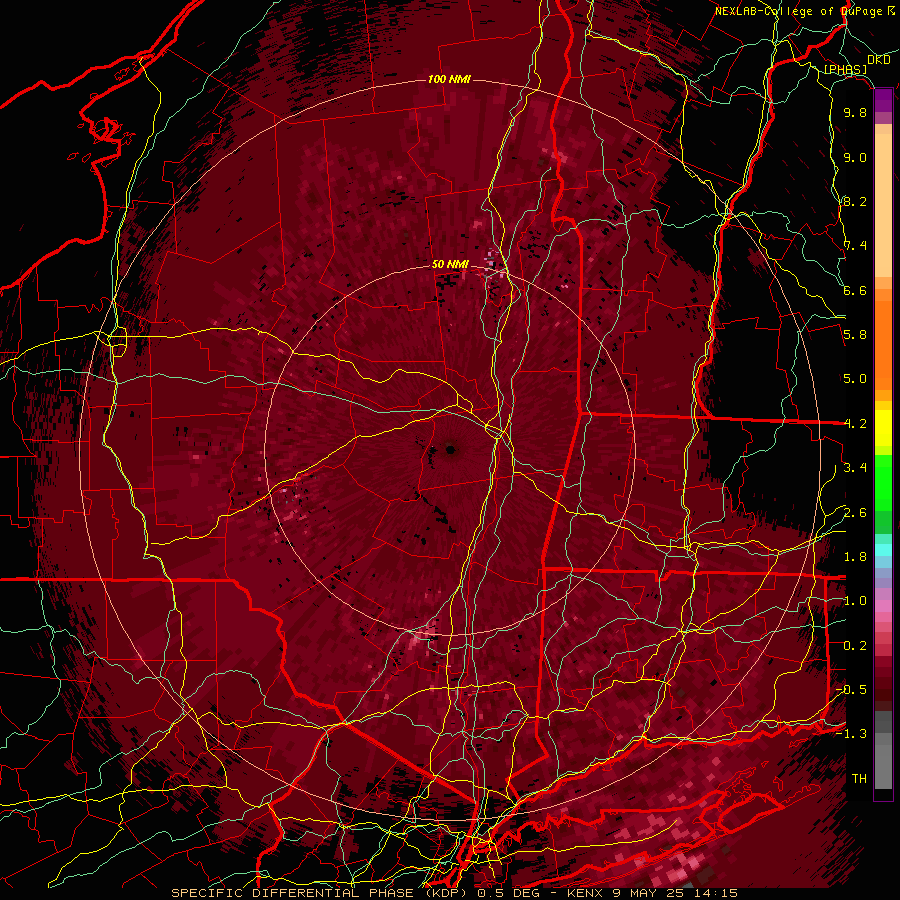Click the 6.6 value on the scale
The width and height of the screenshot is (900, 900).
(x=855, y=291)
